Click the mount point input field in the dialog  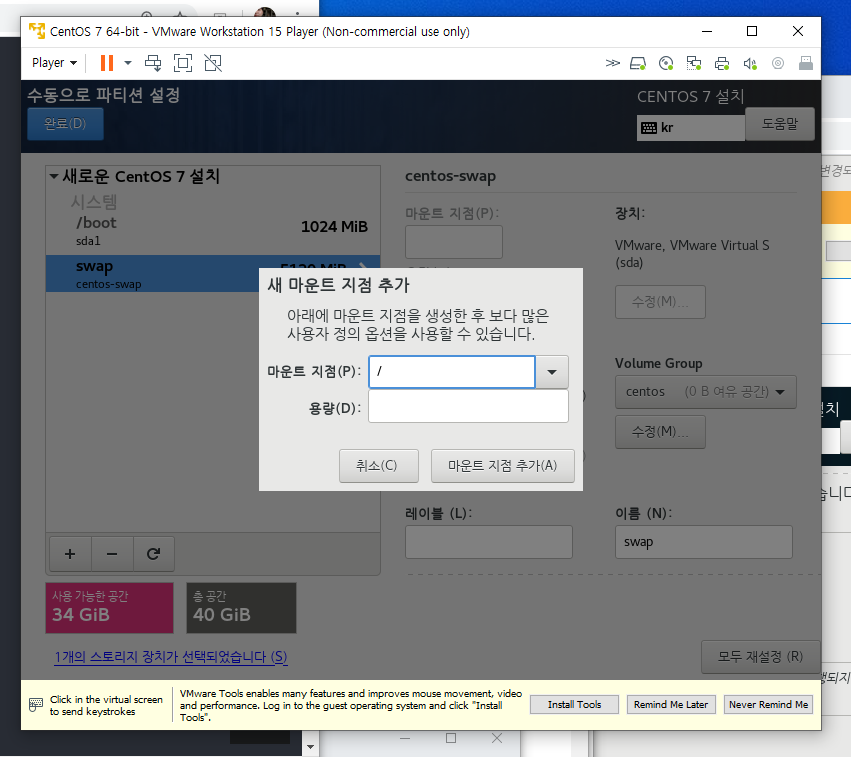tap(452, 372)
